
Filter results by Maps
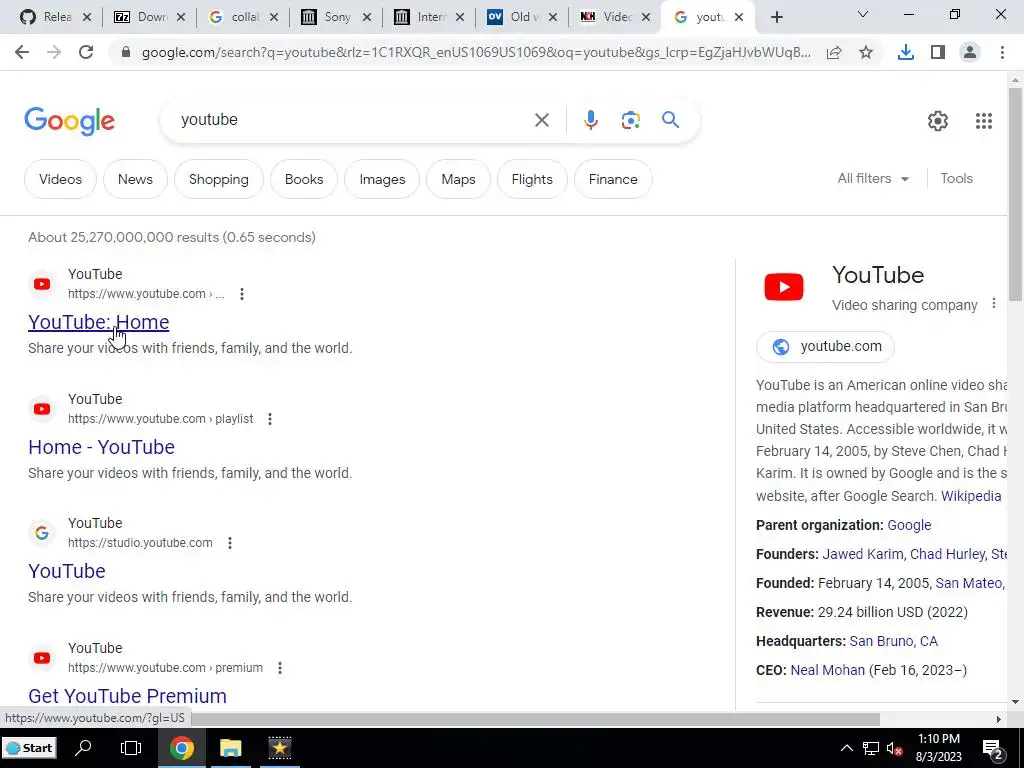click(458, 179)
